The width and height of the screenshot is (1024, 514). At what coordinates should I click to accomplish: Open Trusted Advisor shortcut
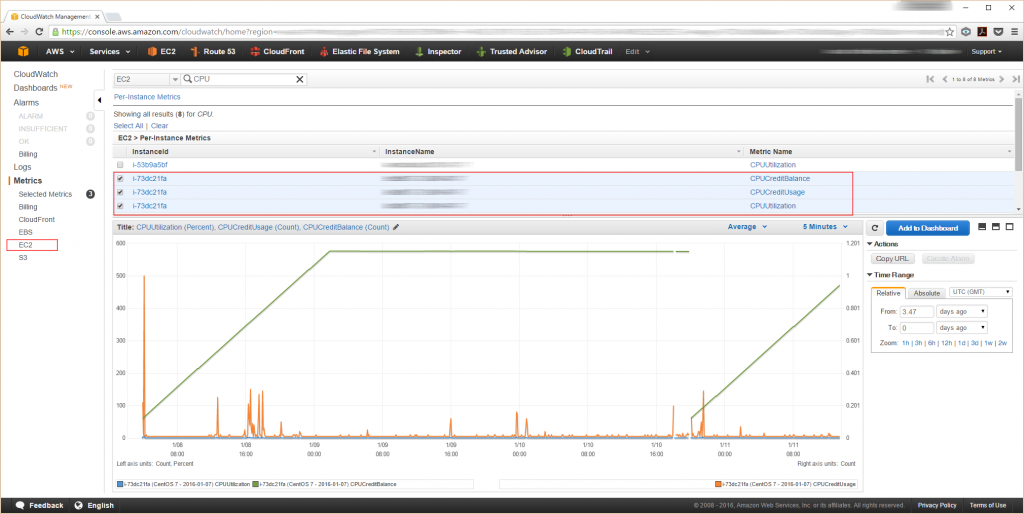click(511, 52)
